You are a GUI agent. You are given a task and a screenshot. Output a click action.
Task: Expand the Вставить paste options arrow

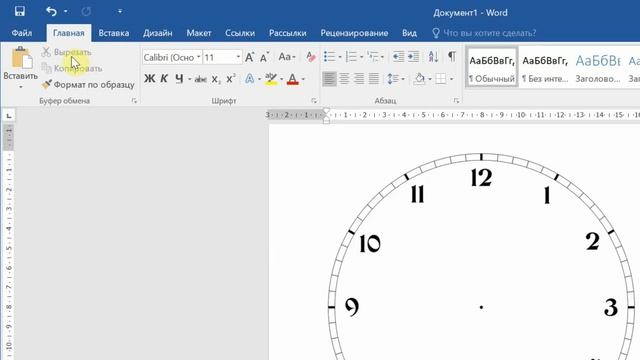[x=20, y=87]
